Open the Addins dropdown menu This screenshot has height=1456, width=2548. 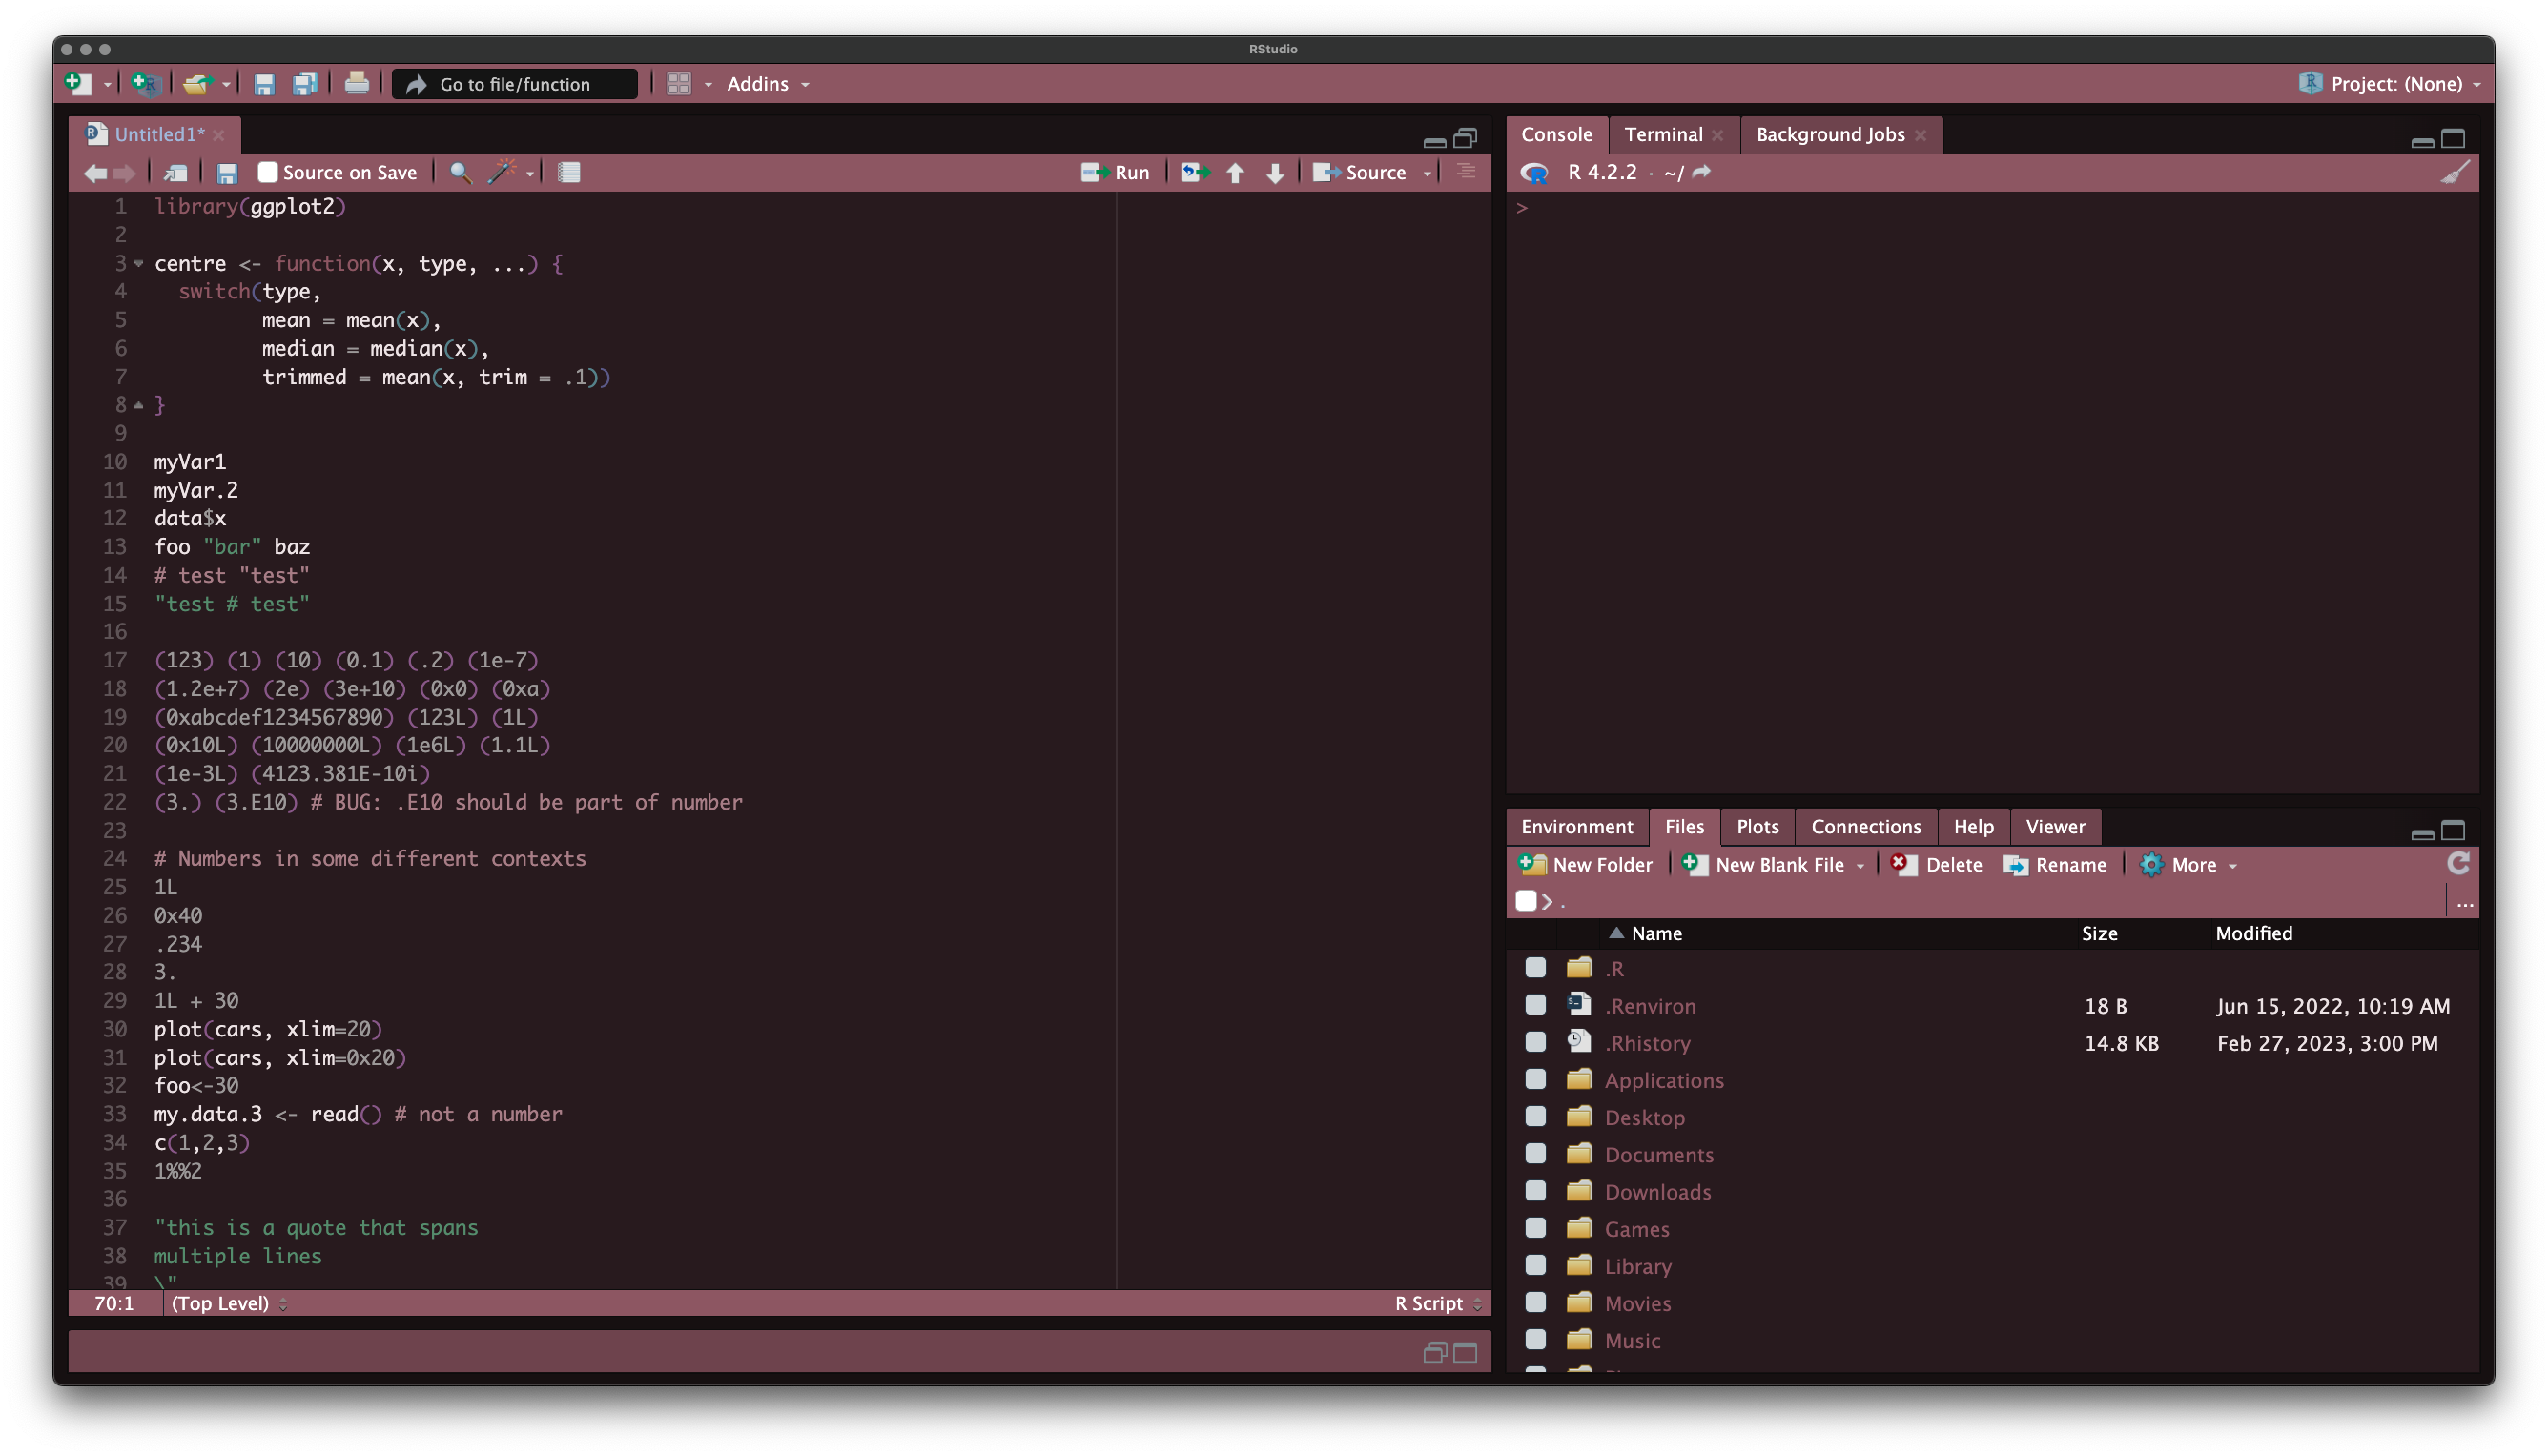767,84
